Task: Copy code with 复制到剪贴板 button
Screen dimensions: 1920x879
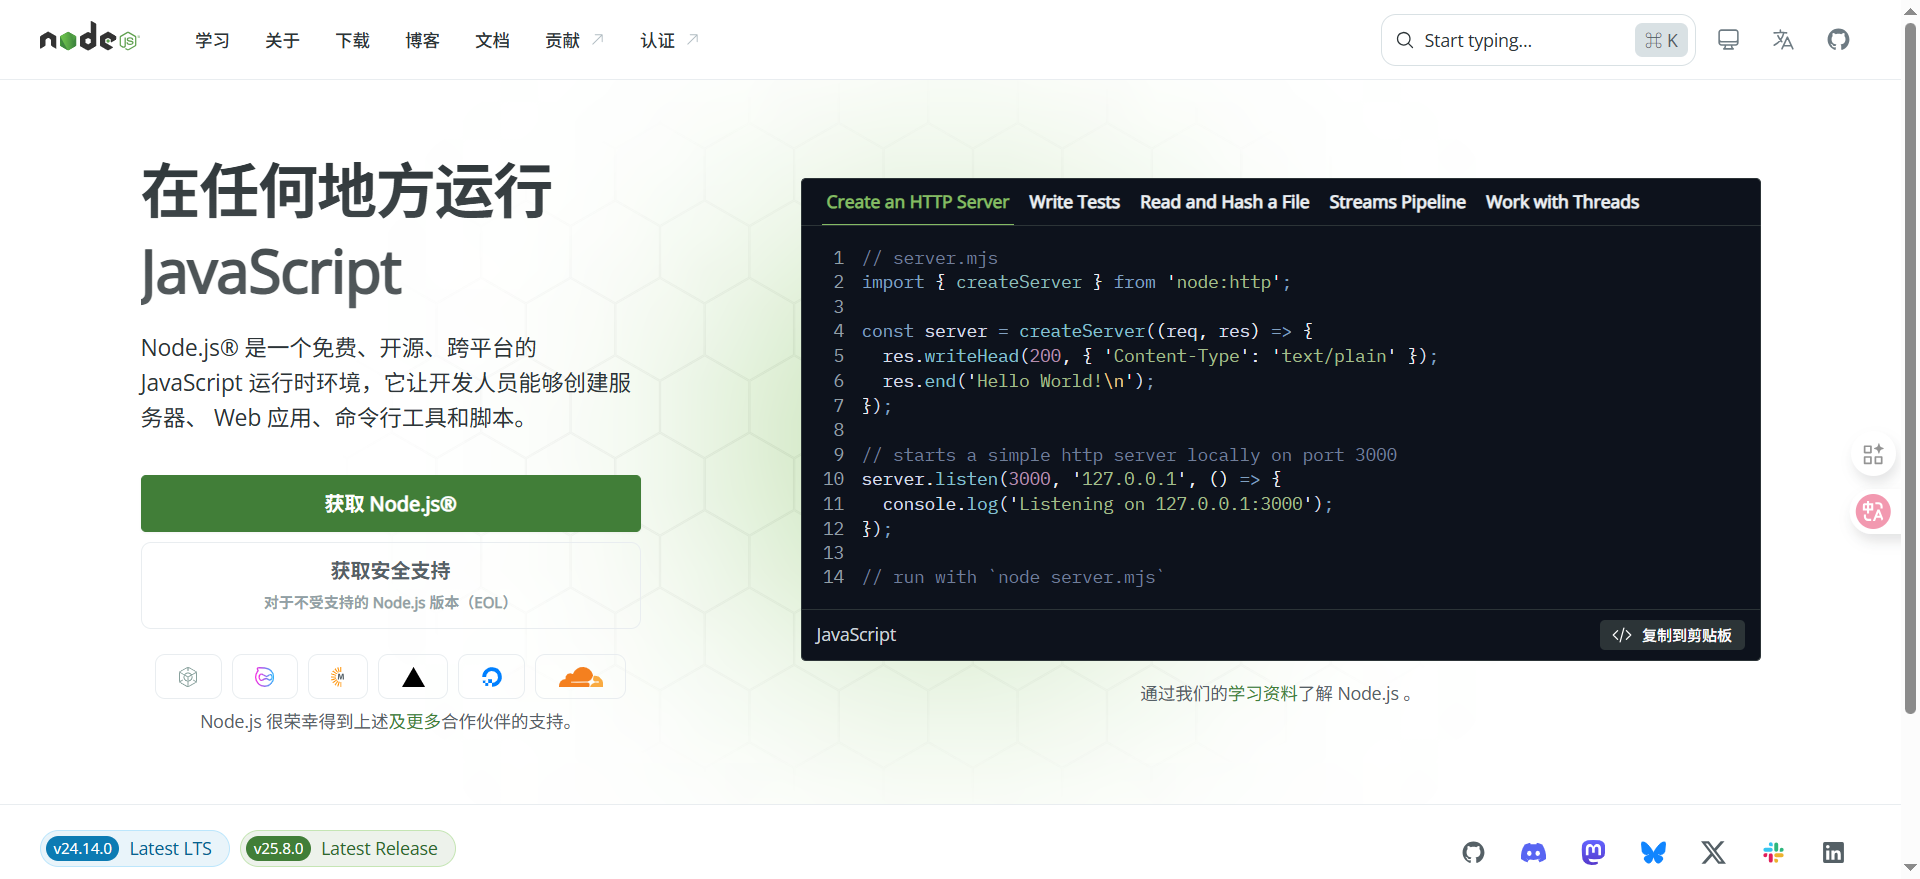Action: click(x=1672, y=635)
